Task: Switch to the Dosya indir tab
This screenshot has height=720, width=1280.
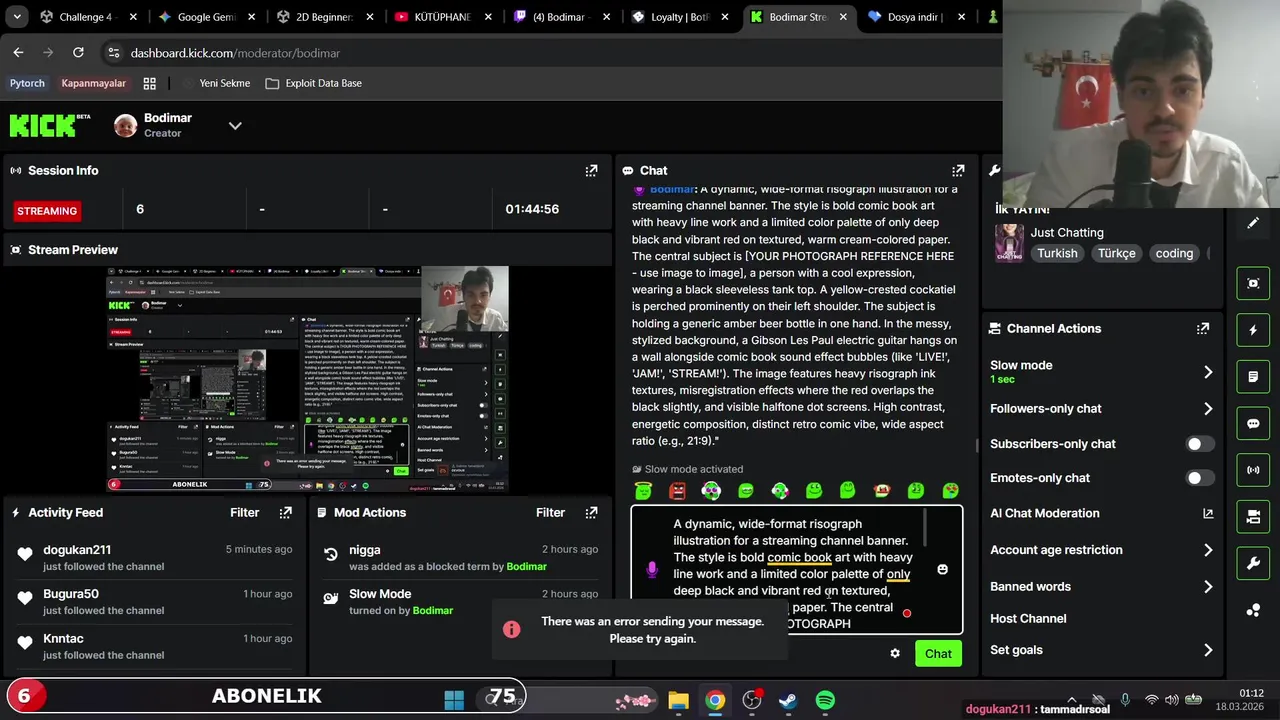Action: [x=915, y=17]
